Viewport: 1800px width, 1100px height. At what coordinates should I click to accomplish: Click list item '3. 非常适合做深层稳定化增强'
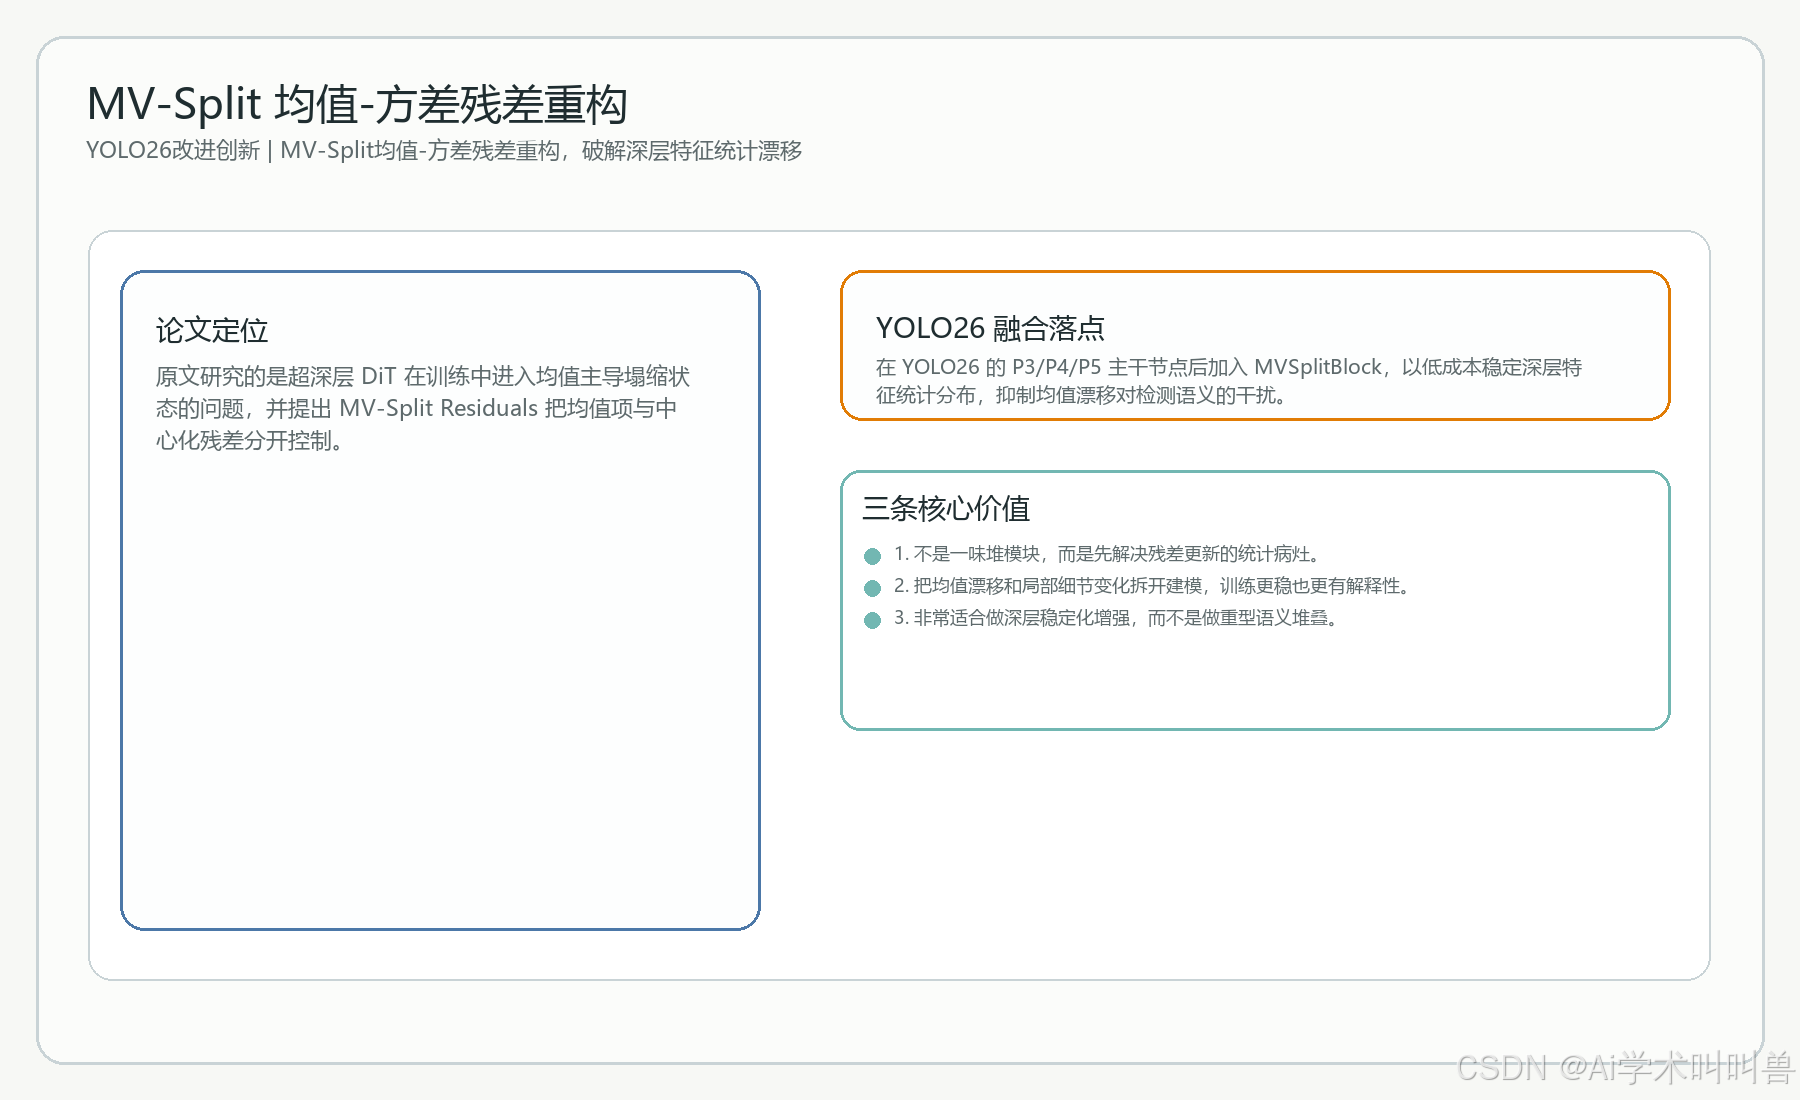(1117, 618)
